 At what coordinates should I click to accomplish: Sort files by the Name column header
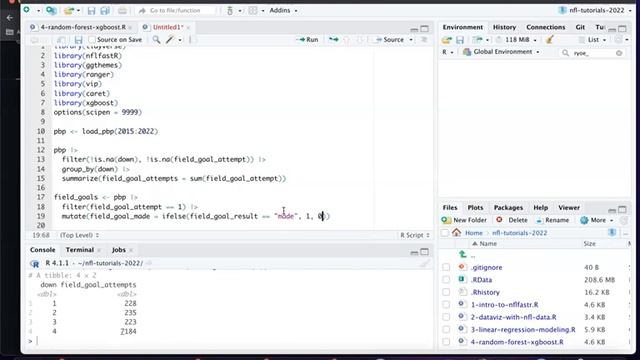point(488,244)
